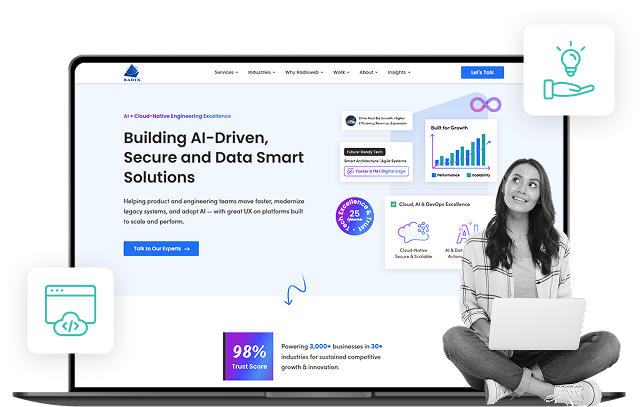
Task: Click the 30+ highlighted text
Action: (x=377, y=346)
